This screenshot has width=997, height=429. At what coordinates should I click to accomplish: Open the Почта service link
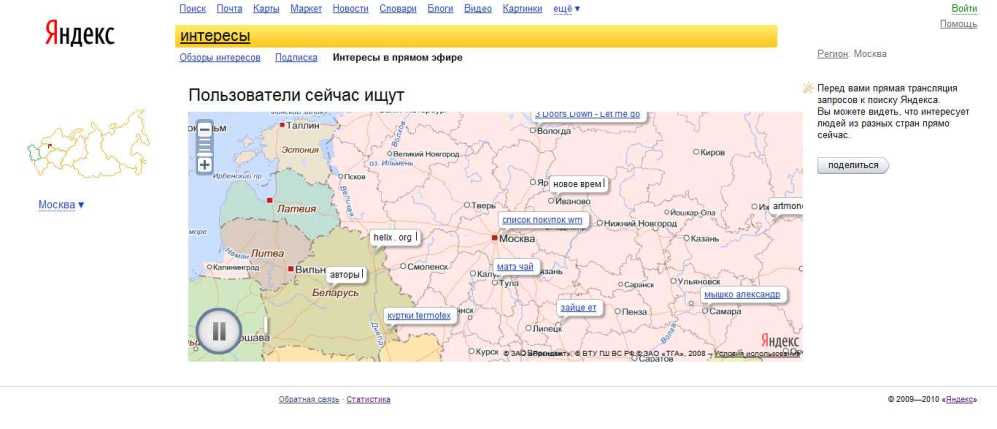pos(229,8)
